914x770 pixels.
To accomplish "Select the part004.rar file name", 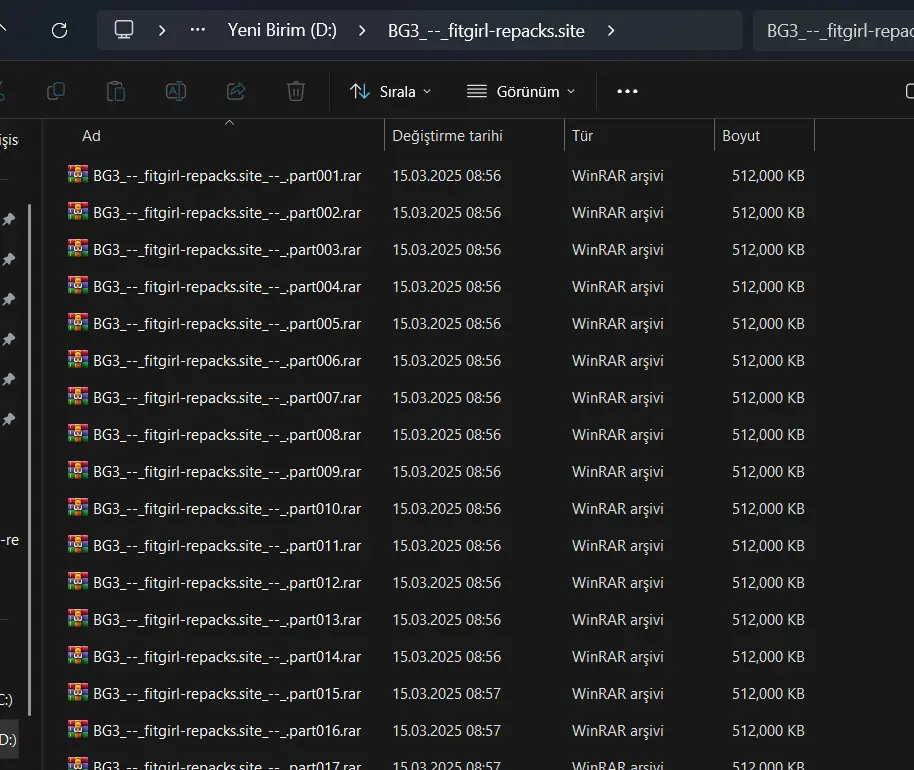I will [227, 287].
